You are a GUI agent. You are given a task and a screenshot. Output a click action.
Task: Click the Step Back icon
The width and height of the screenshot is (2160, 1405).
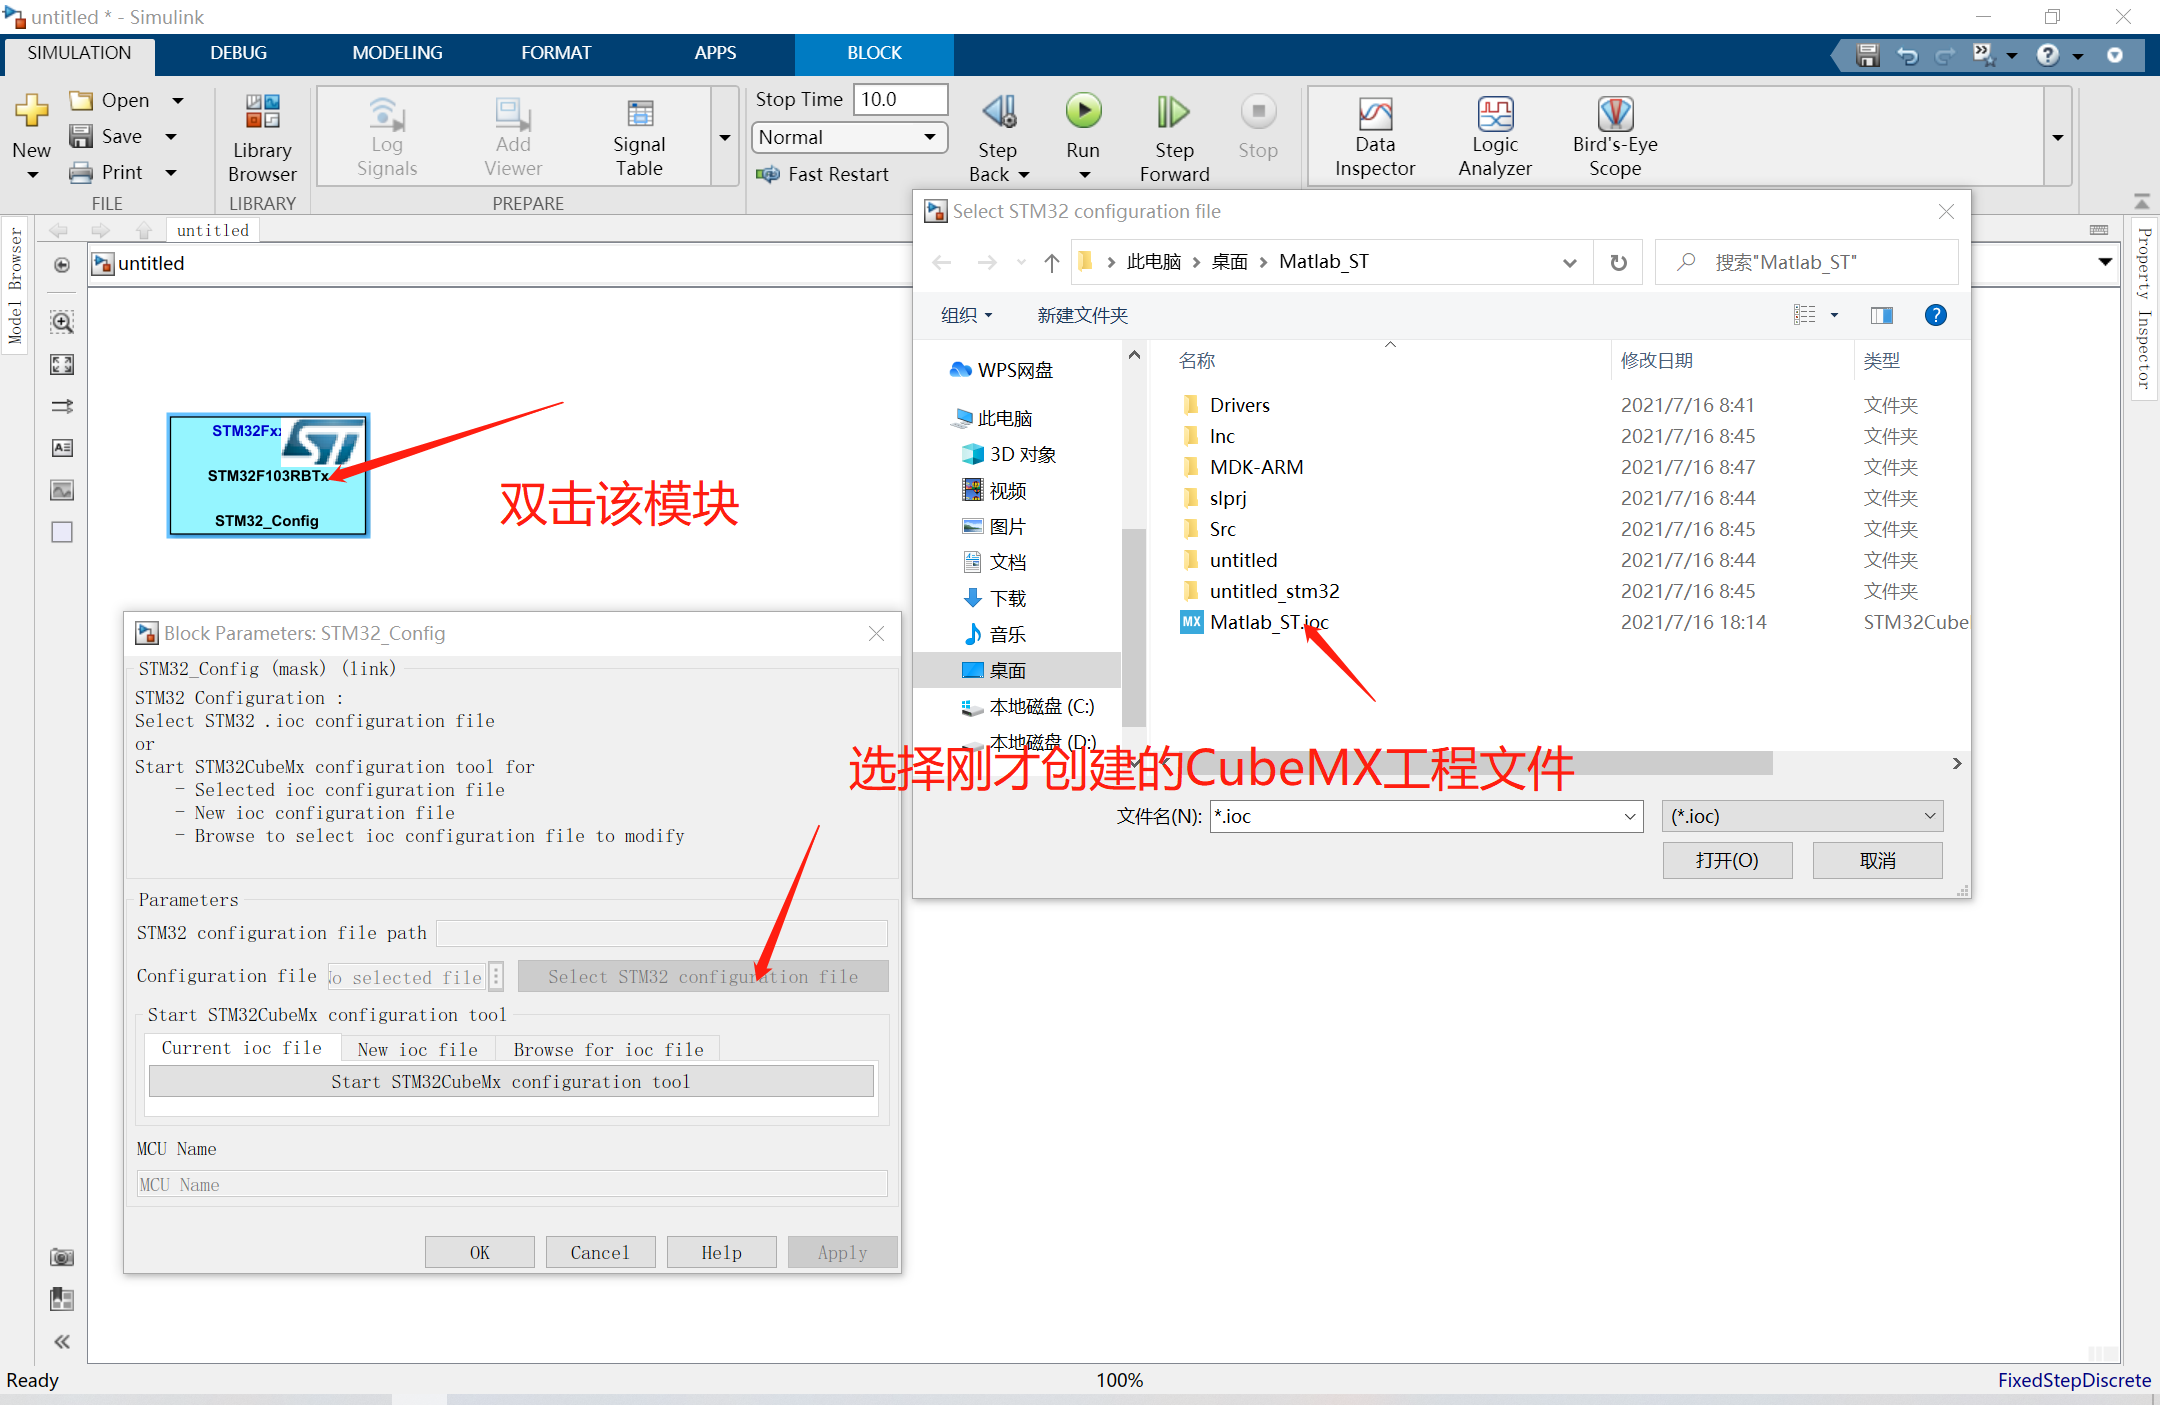[998, 112]
